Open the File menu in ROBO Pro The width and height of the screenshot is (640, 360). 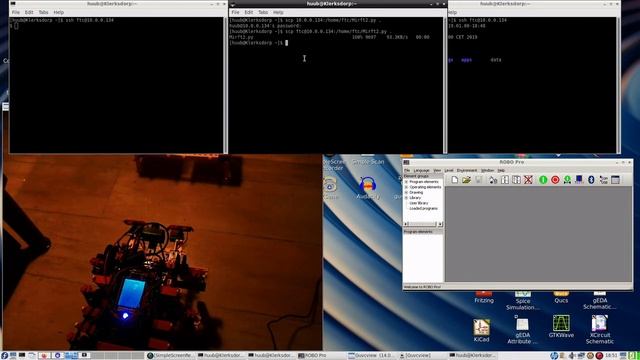click(x=407, y=170)
